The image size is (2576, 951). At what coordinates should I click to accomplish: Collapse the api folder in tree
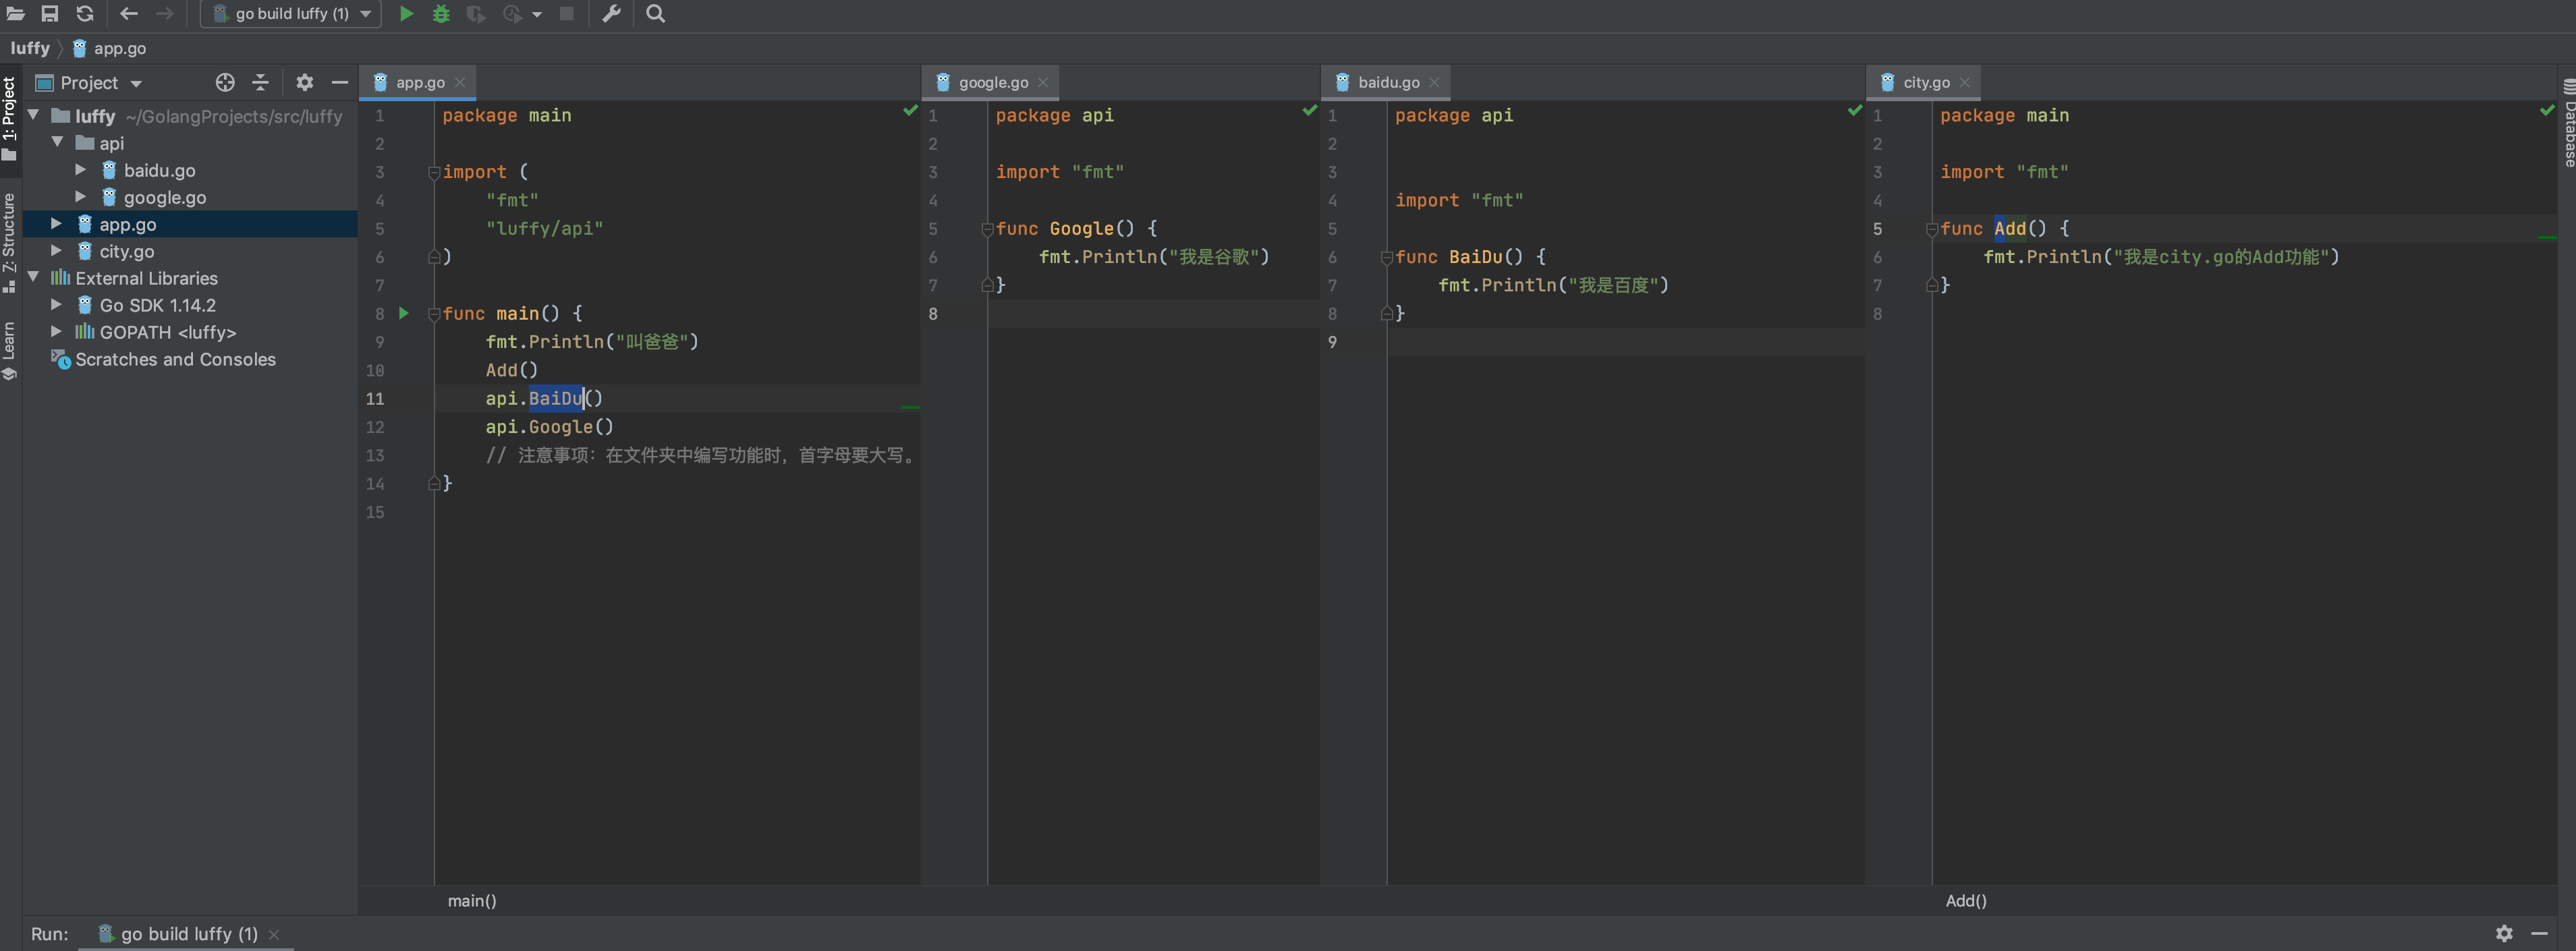click(x=58, y=143)
